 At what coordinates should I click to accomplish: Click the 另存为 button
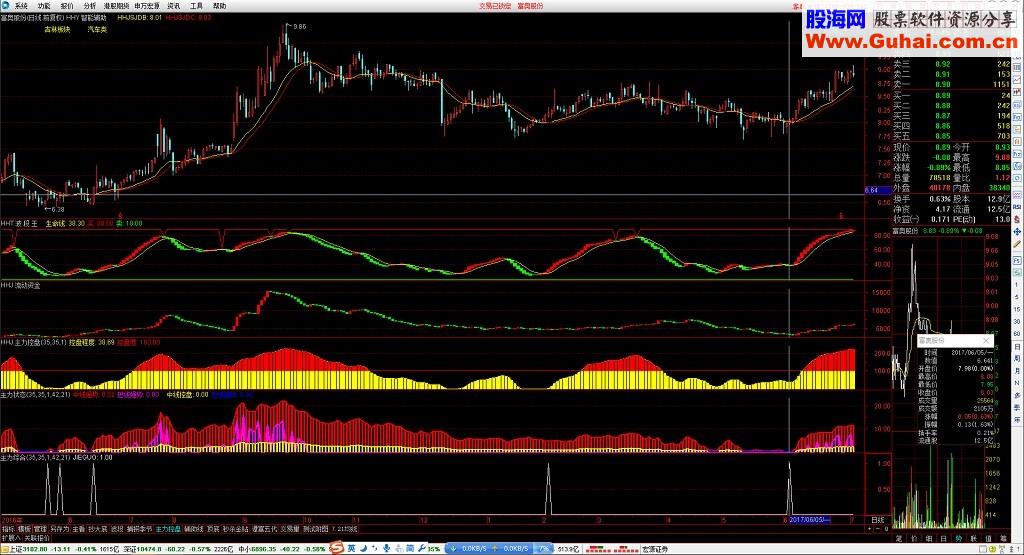coord(59,529)
